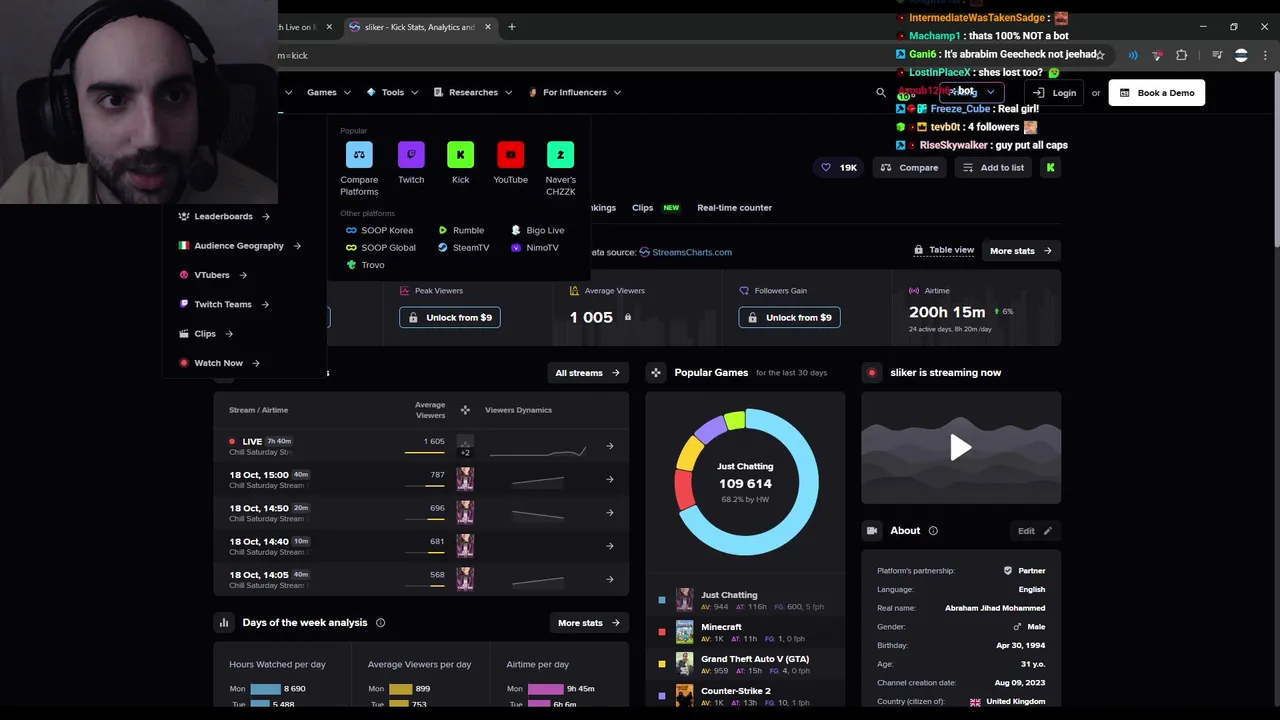Open a new browser tab

pos(512,27)
